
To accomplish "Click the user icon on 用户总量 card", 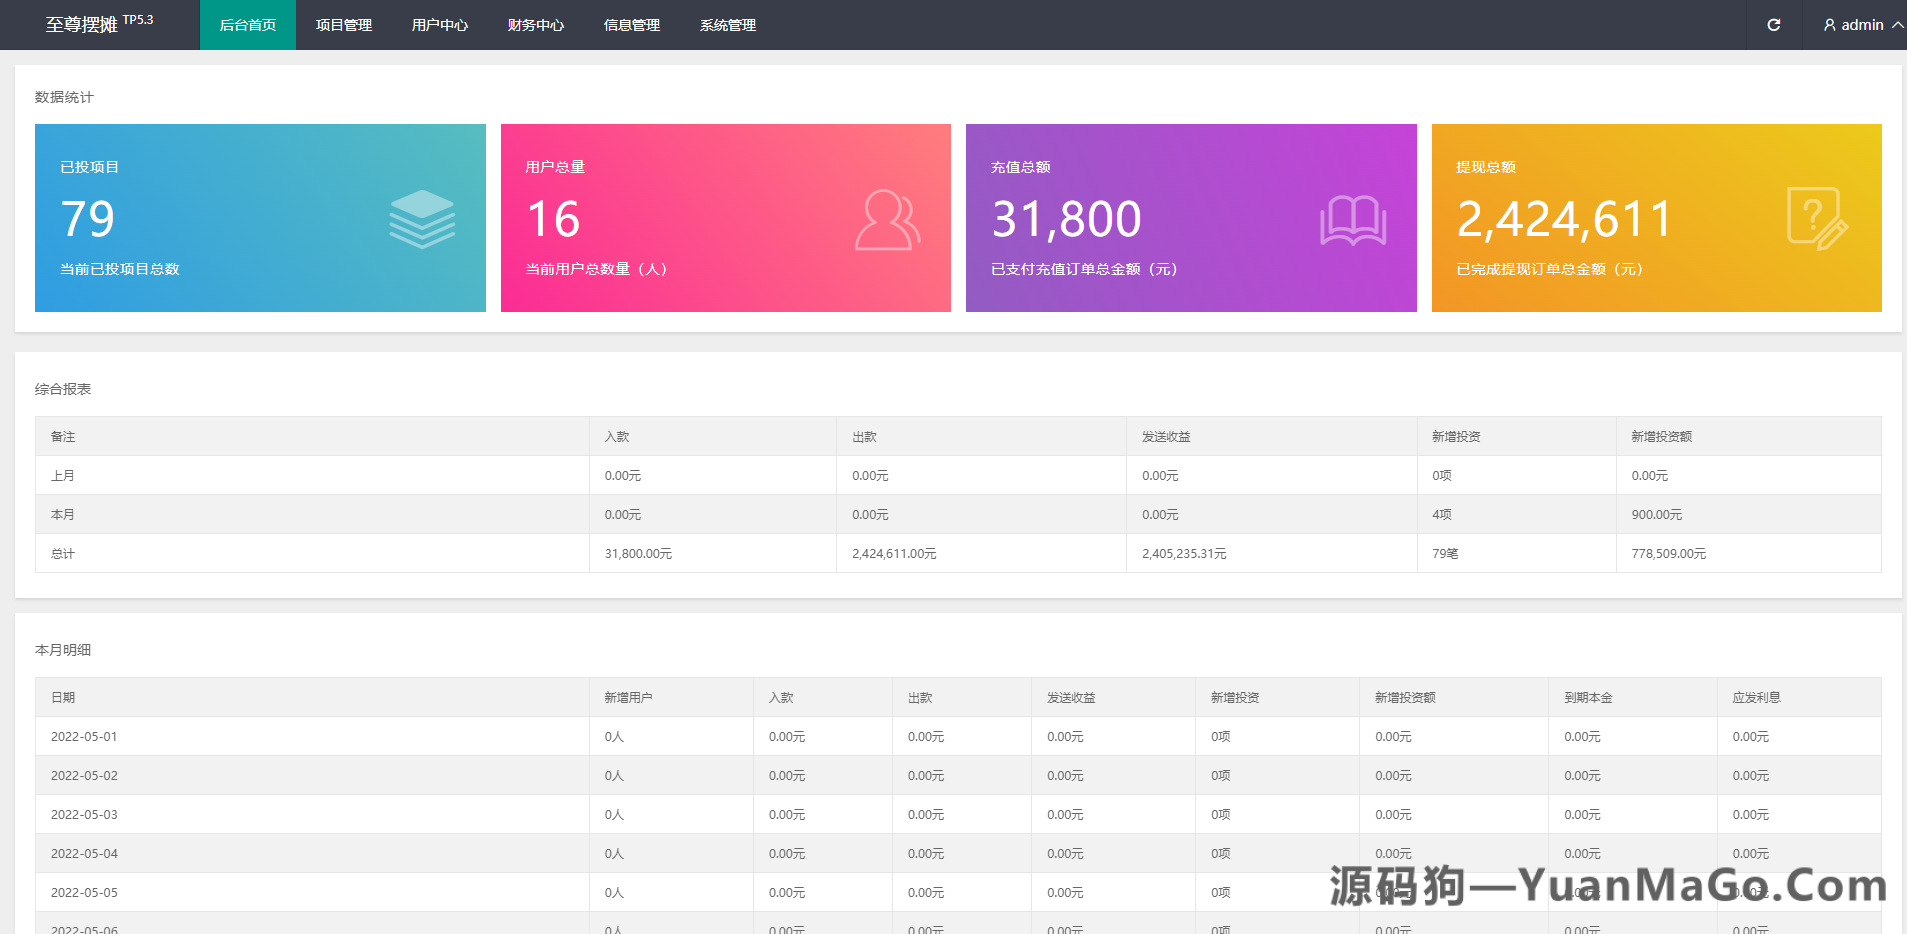I will [x=887, y=218].
